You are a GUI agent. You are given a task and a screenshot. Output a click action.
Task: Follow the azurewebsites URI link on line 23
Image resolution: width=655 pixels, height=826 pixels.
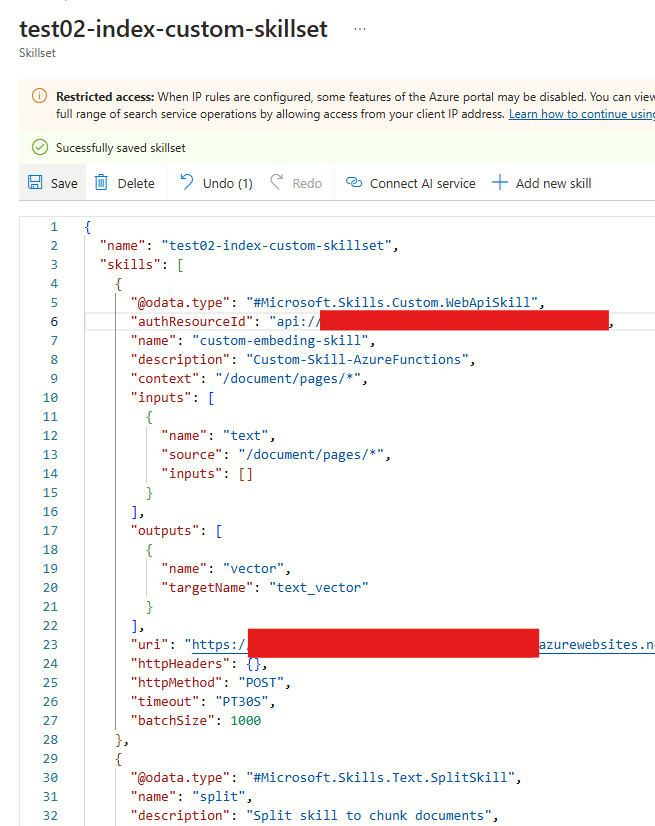595,643
